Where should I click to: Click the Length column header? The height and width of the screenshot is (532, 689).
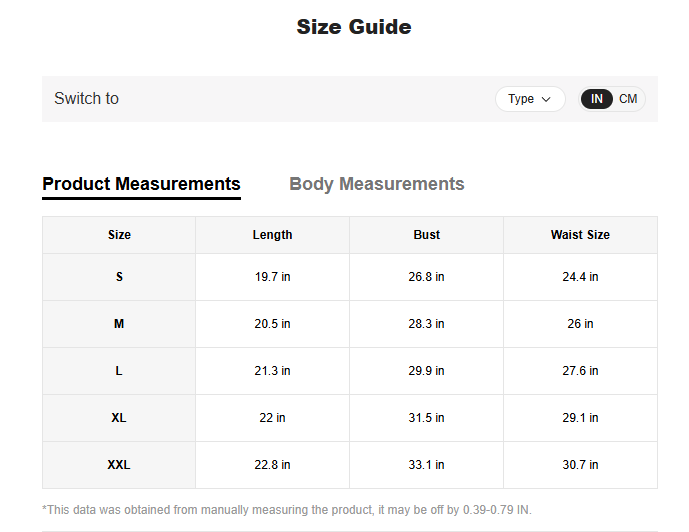(x=272, y=235)
